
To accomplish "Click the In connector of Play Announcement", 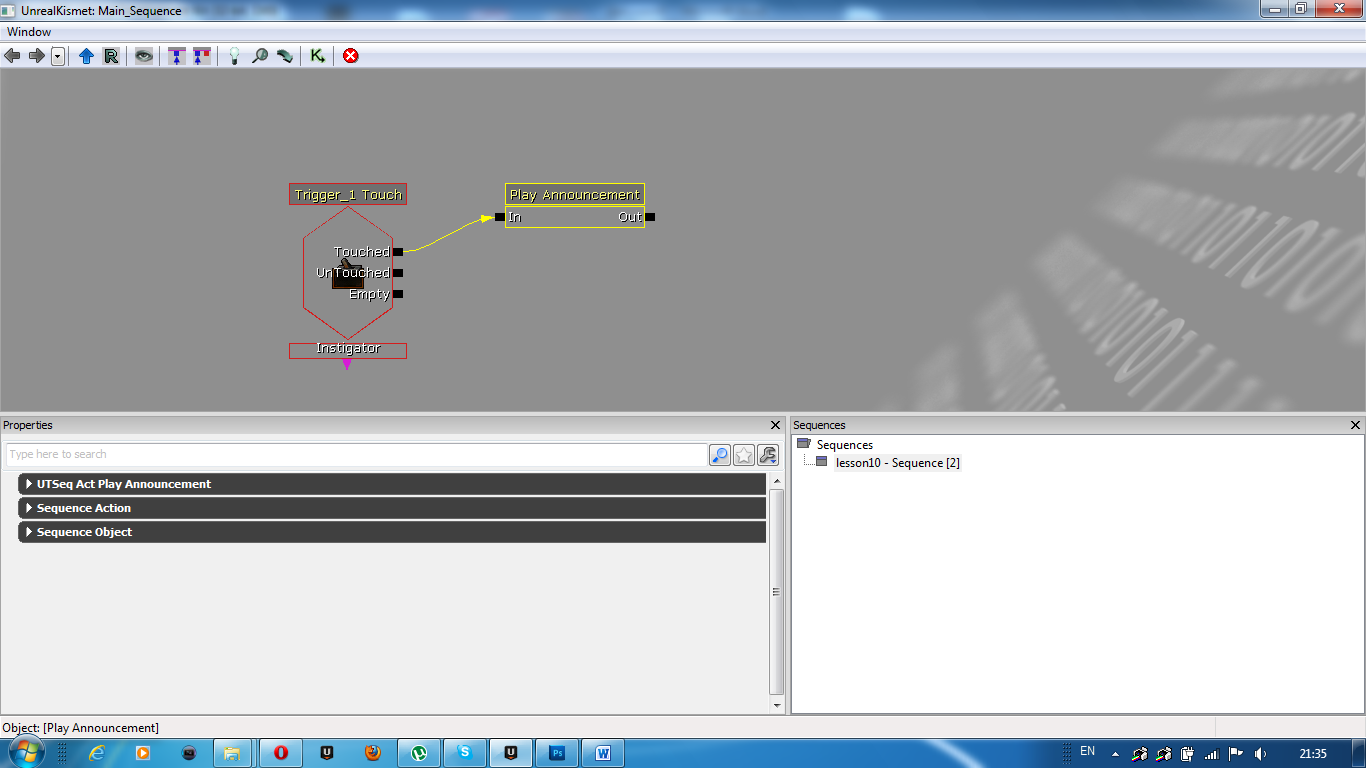I will [500, 217].
